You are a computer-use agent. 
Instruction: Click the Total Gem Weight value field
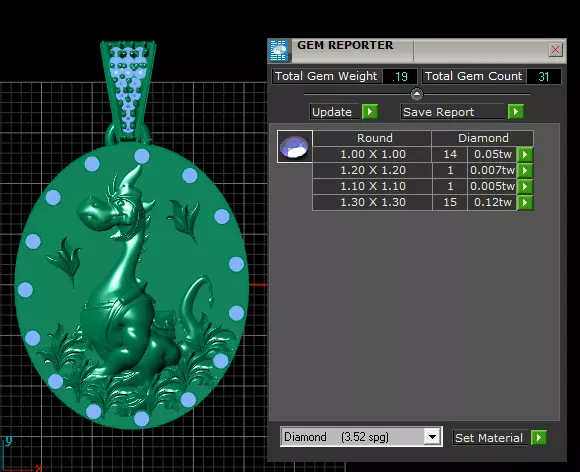tap(399, 77)
